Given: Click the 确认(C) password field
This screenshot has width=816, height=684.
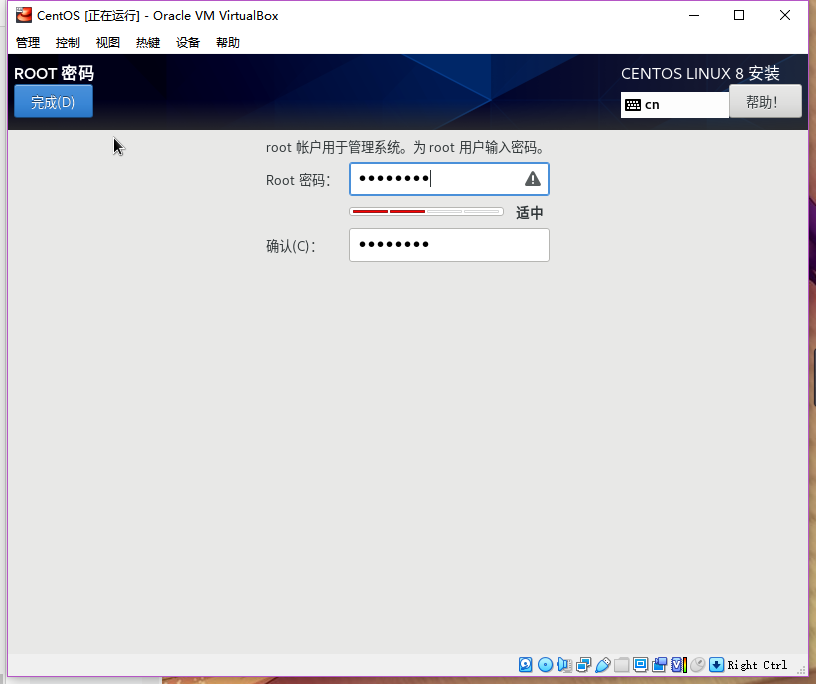Looking at the screenshot, I should 449,245.
